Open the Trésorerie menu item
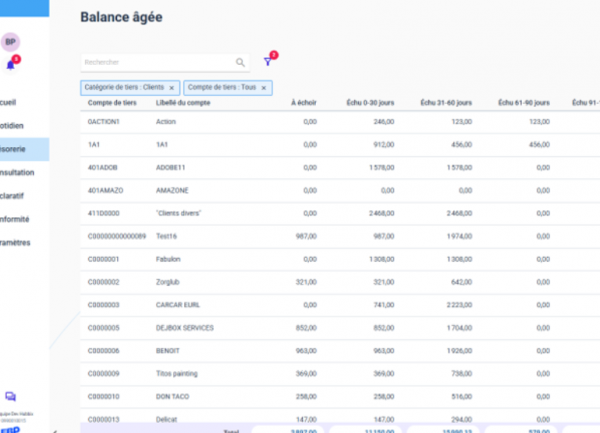Viewport: 600px width, 433px height. pyautogui.click(x=24, y=149)
